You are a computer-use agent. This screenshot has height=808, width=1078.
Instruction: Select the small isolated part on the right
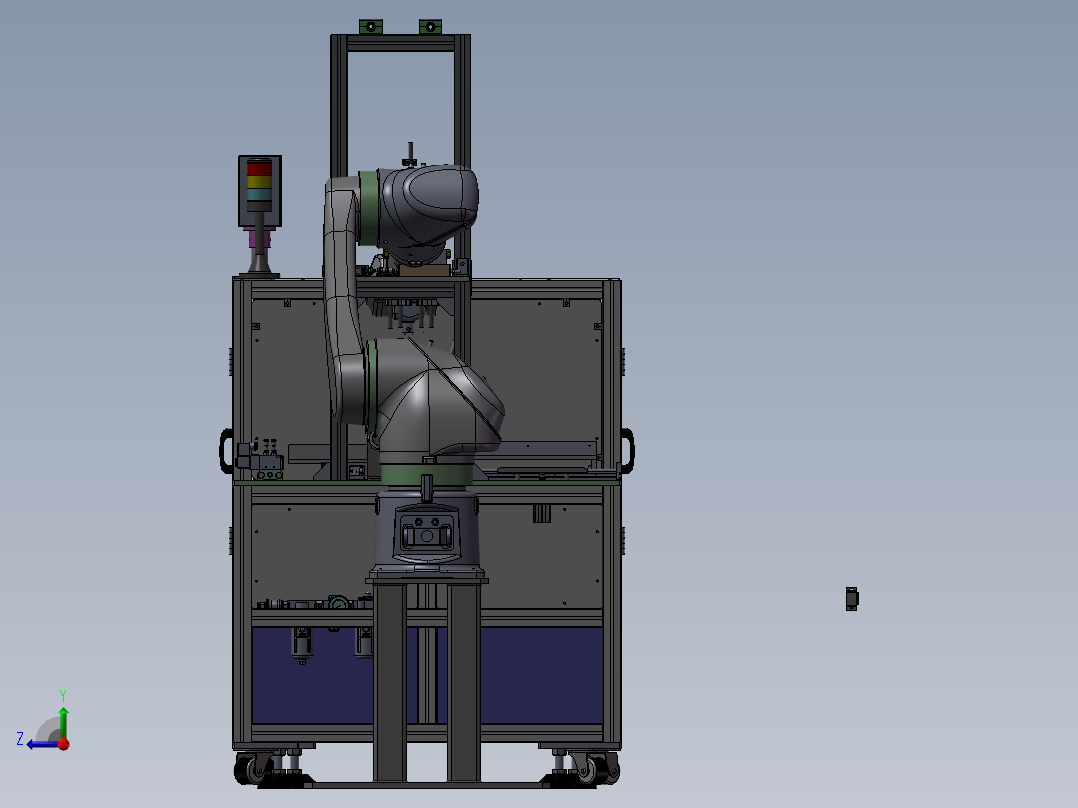click(x=852, y=598)
